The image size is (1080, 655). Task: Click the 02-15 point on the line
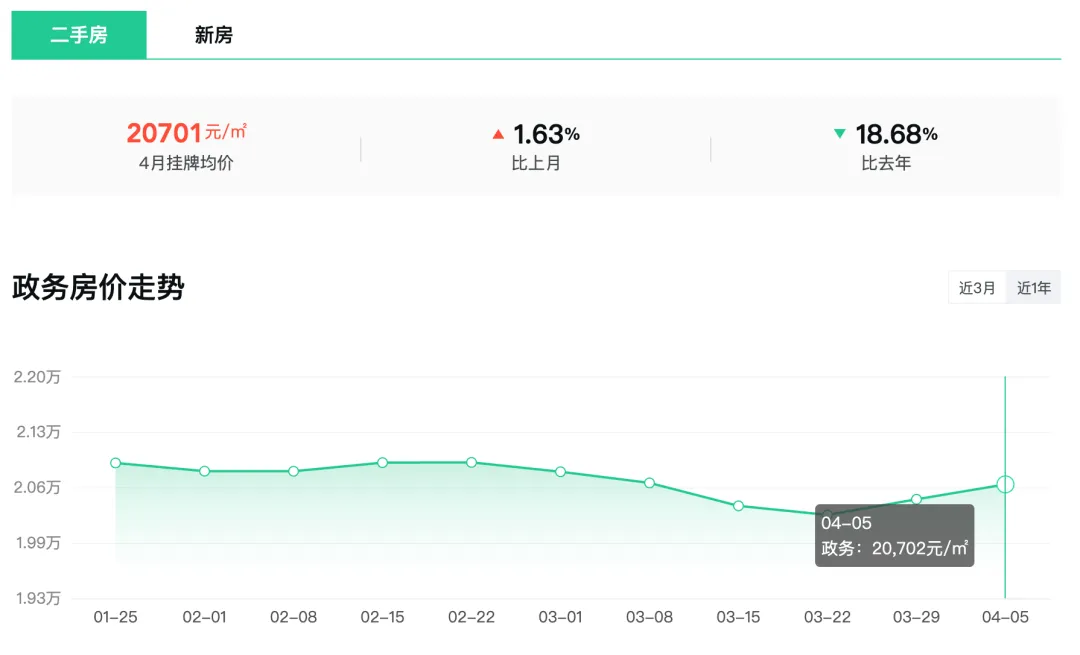point(383,463)
